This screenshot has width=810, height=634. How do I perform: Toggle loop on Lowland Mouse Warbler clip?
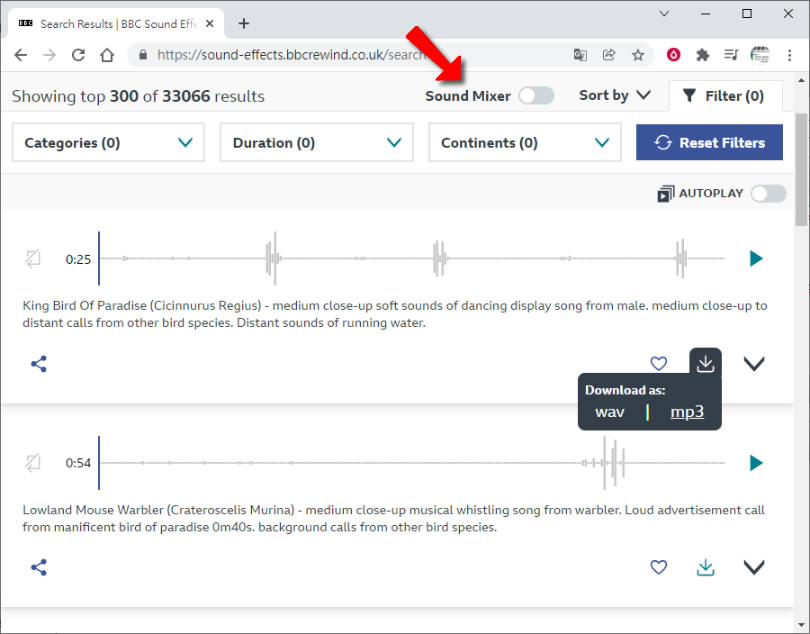[33, 462]
